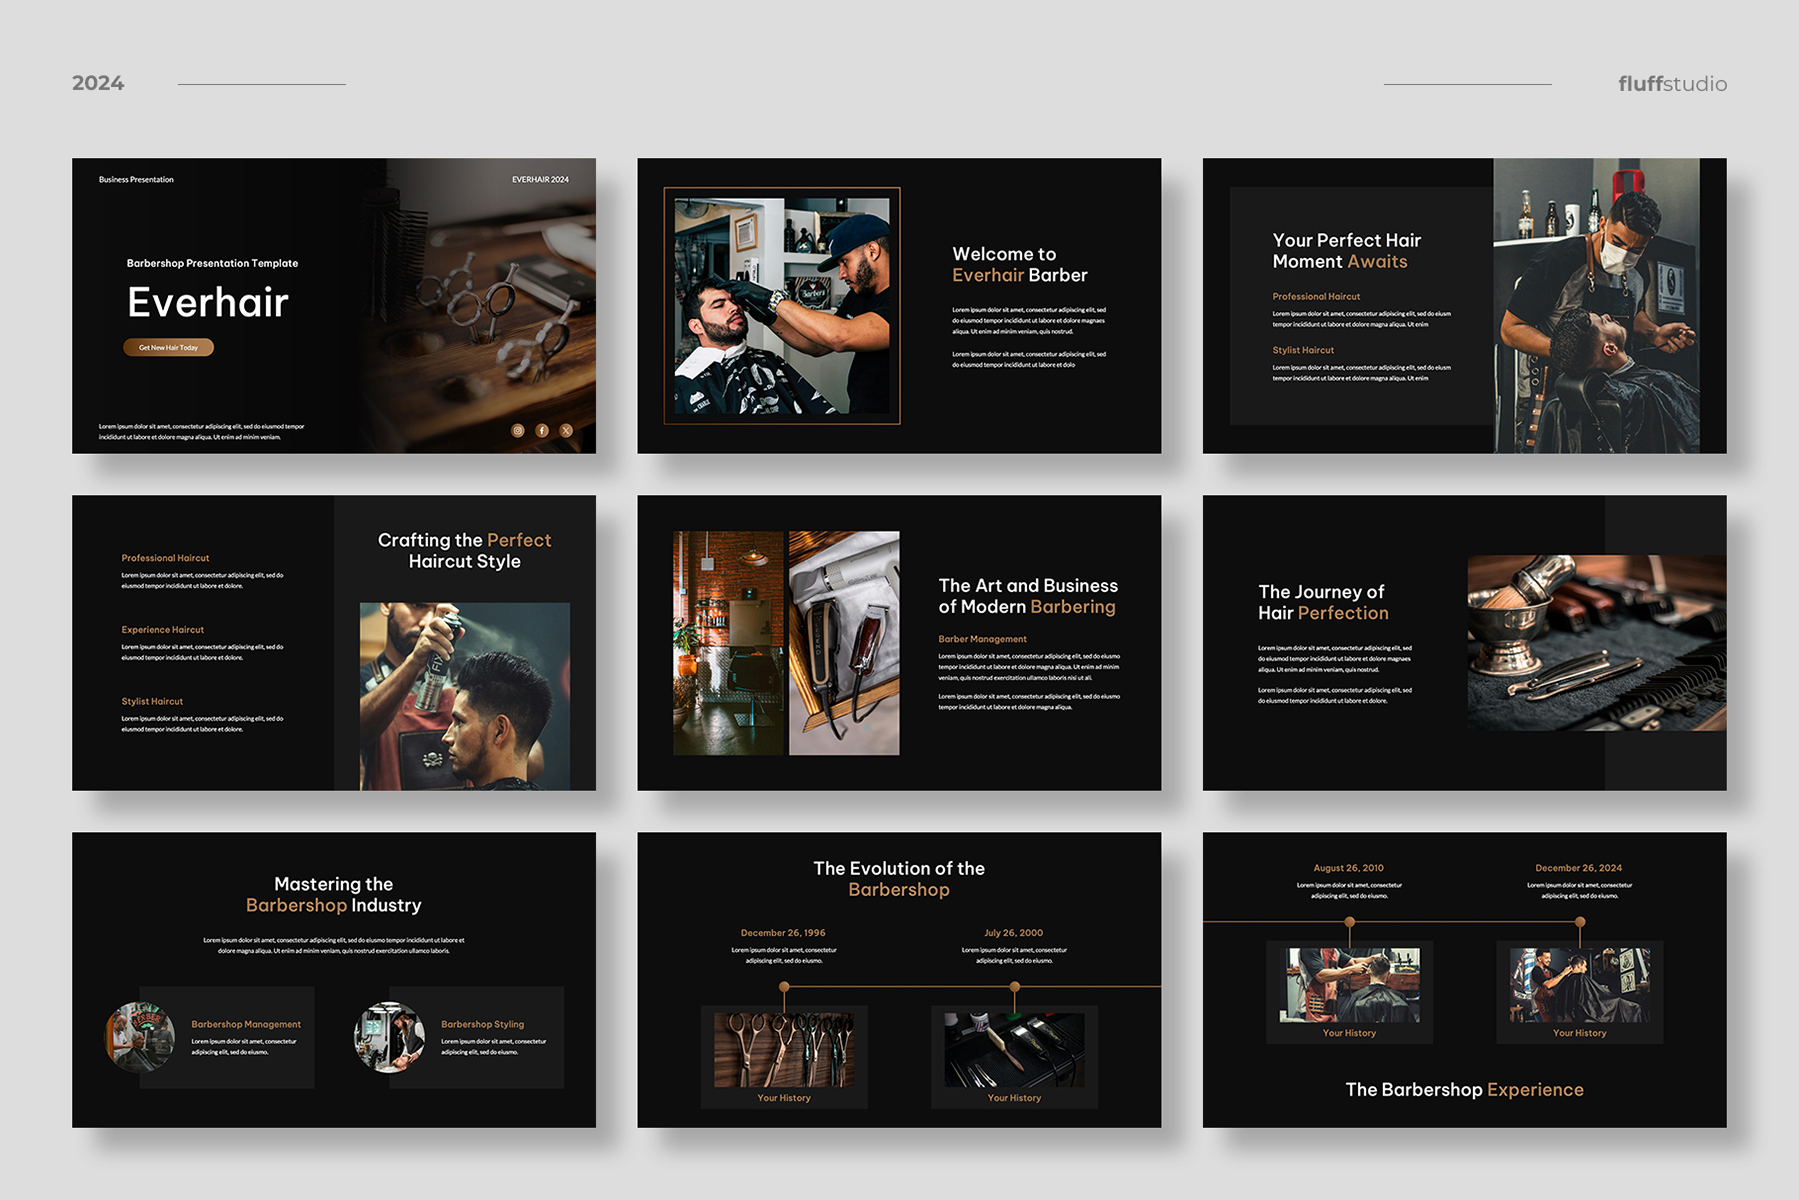Select the shaving brush bowl photo
1799x1200 pixels.
[1596, 643]
